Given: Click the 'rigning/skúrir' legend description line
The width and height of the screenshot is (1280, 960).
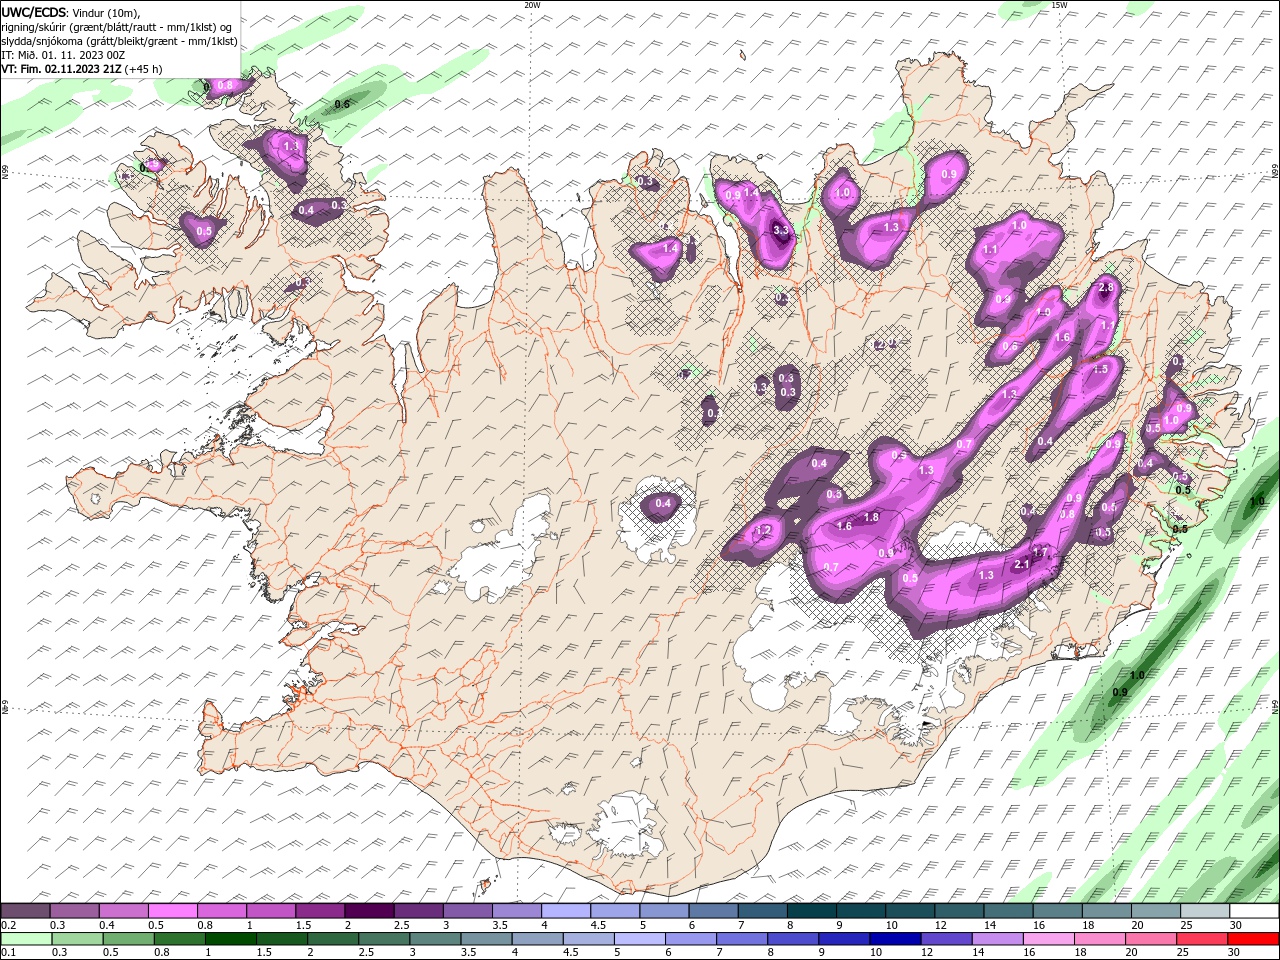Looking at the screenshot, I should click(116, 27).
